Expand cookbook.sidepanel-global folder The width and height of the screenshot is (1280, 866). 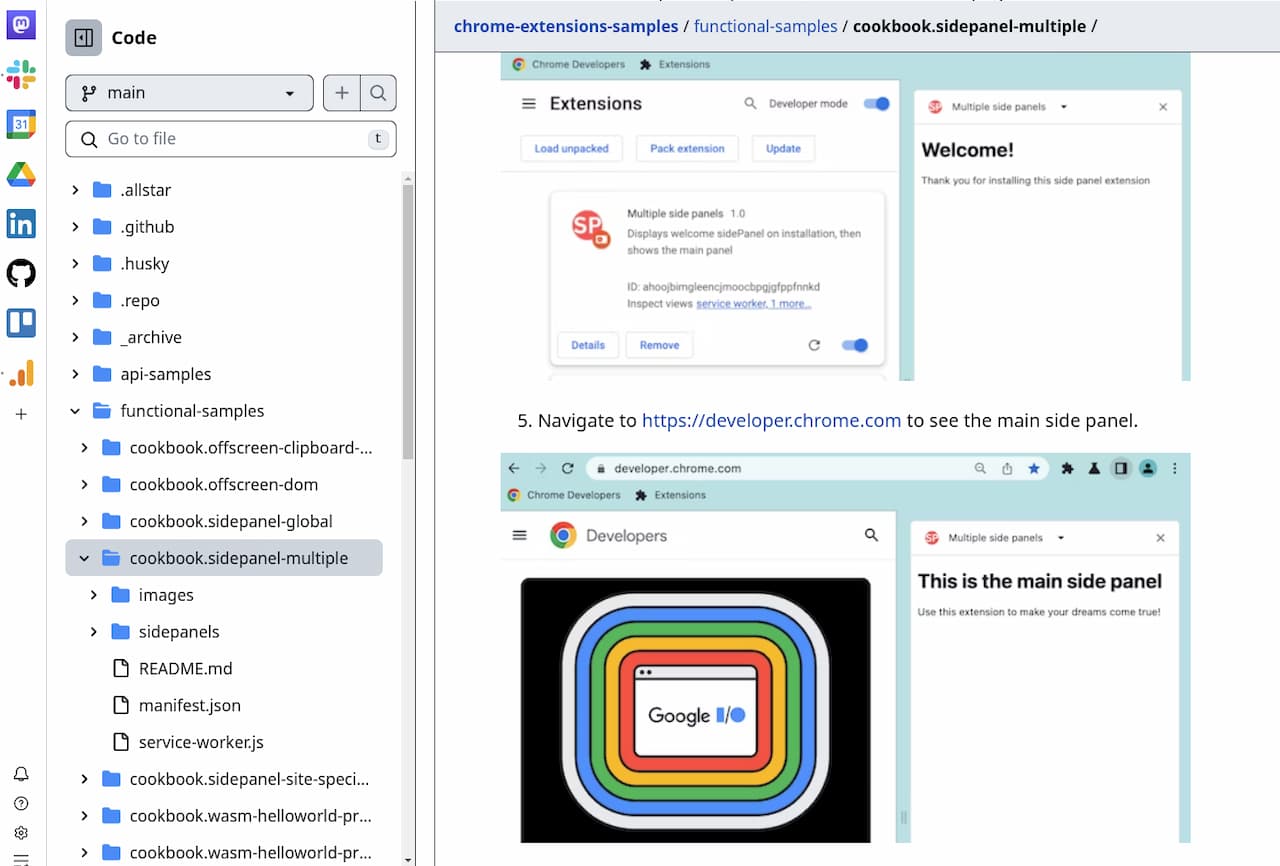click(x=84, y=521)
